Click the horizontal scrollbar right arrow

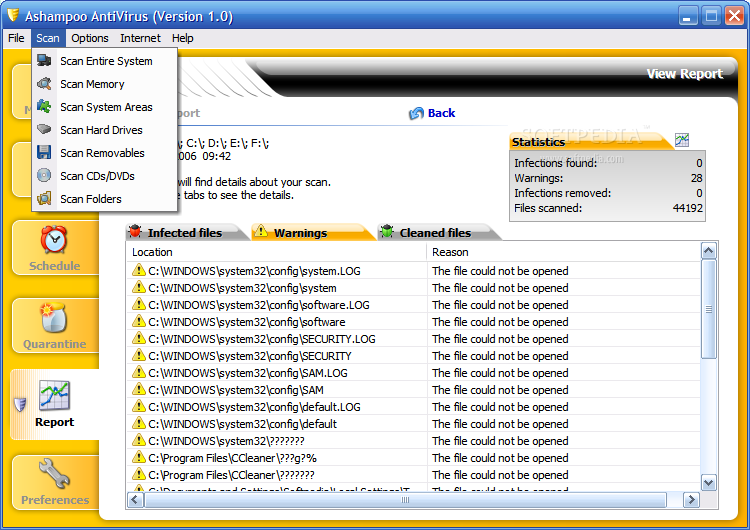click(x=691, y=500)
